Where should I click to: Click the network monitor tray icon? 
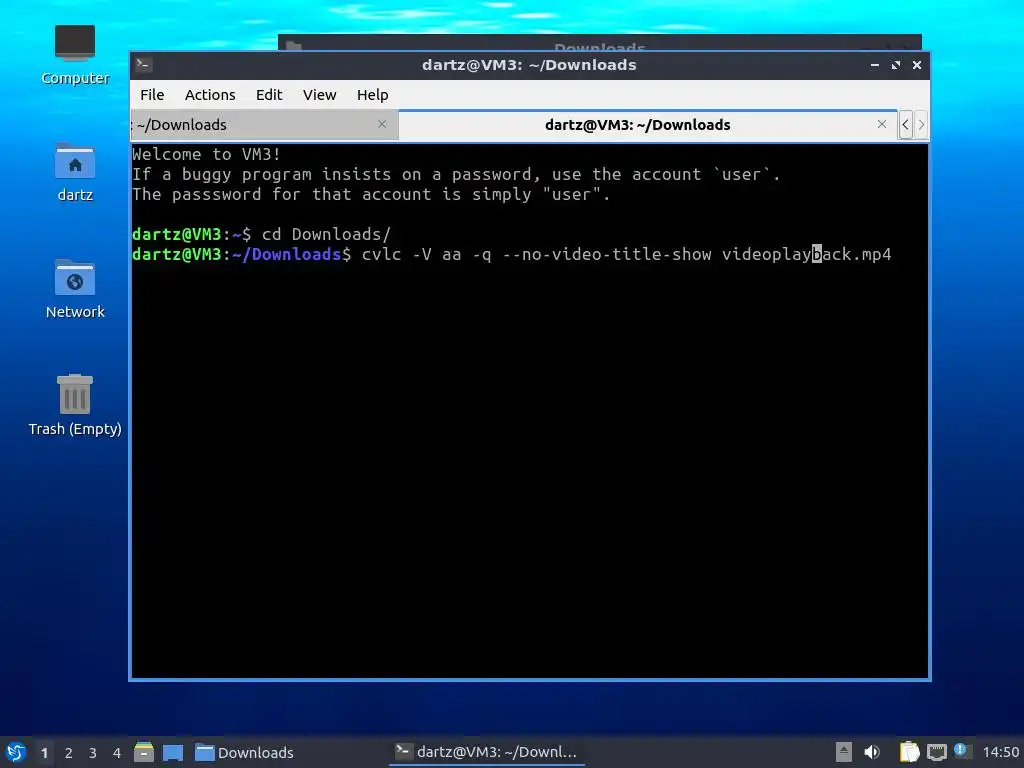pyautogui.click(x=936, y=752)
